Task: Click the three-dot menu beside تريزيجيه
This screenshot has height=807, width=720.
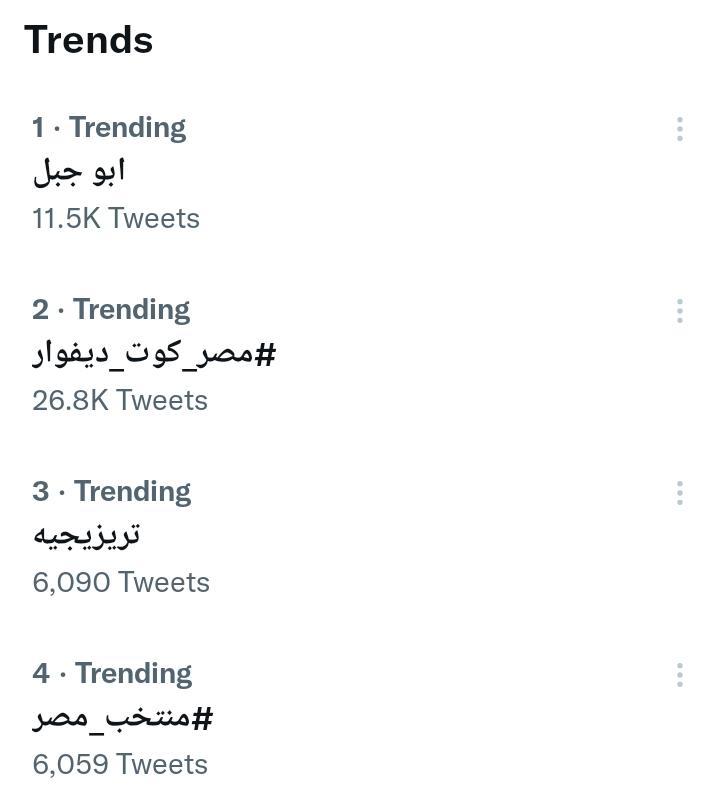Action: coord(680,493)
